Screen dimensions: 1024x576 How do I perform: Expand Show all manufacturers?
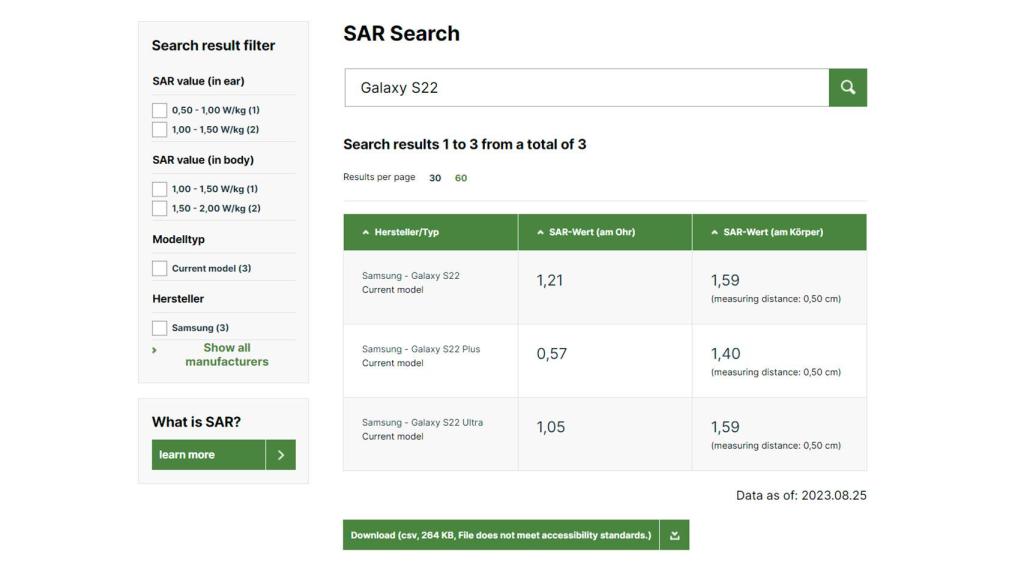coord(227,355)
